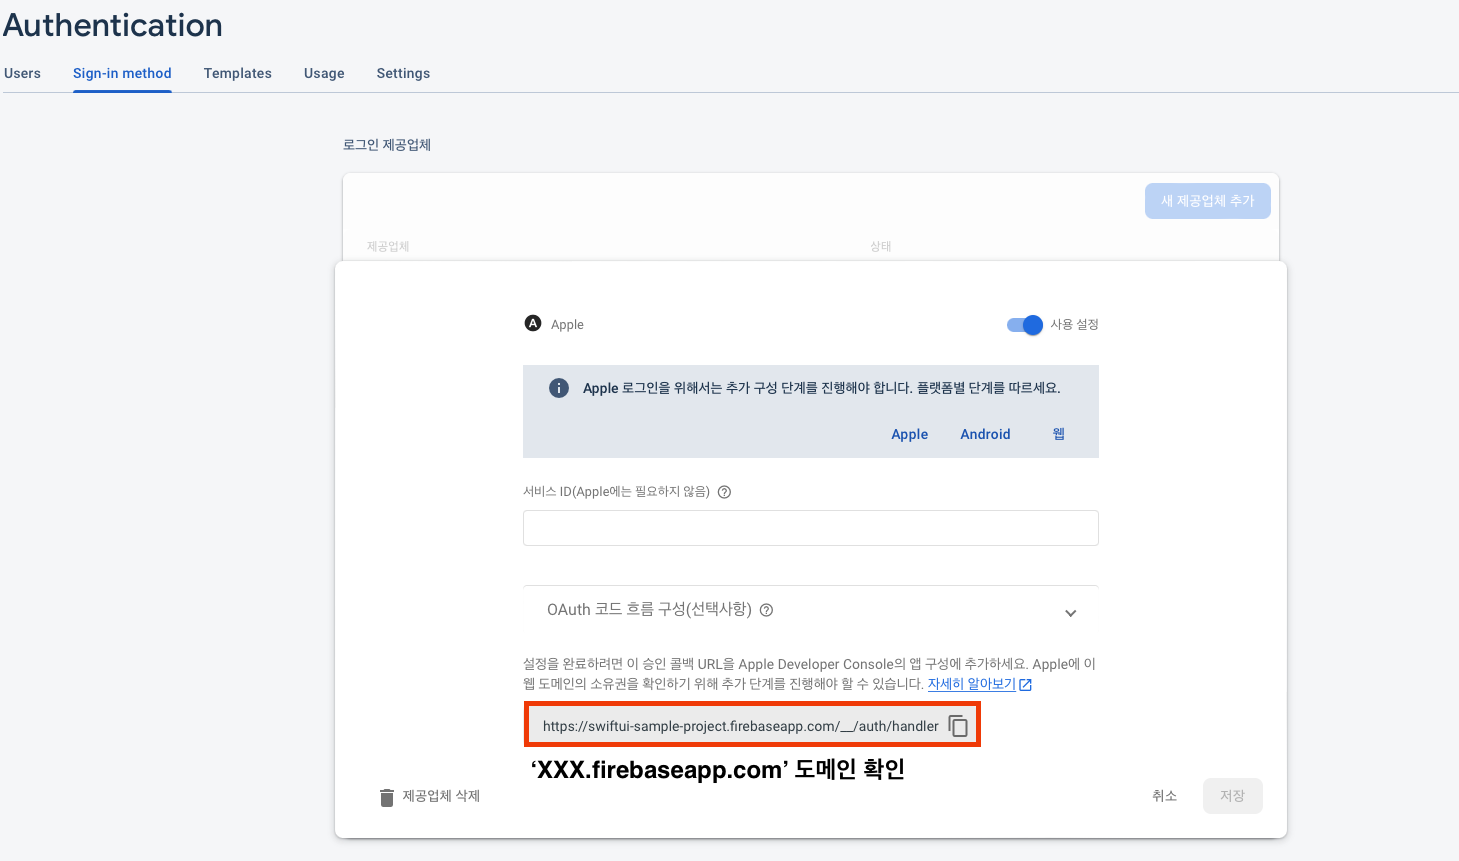Go to the Usage tab
Viewport: 1459px width, 861px height.
pyautogui.click(x=324, y=73)
